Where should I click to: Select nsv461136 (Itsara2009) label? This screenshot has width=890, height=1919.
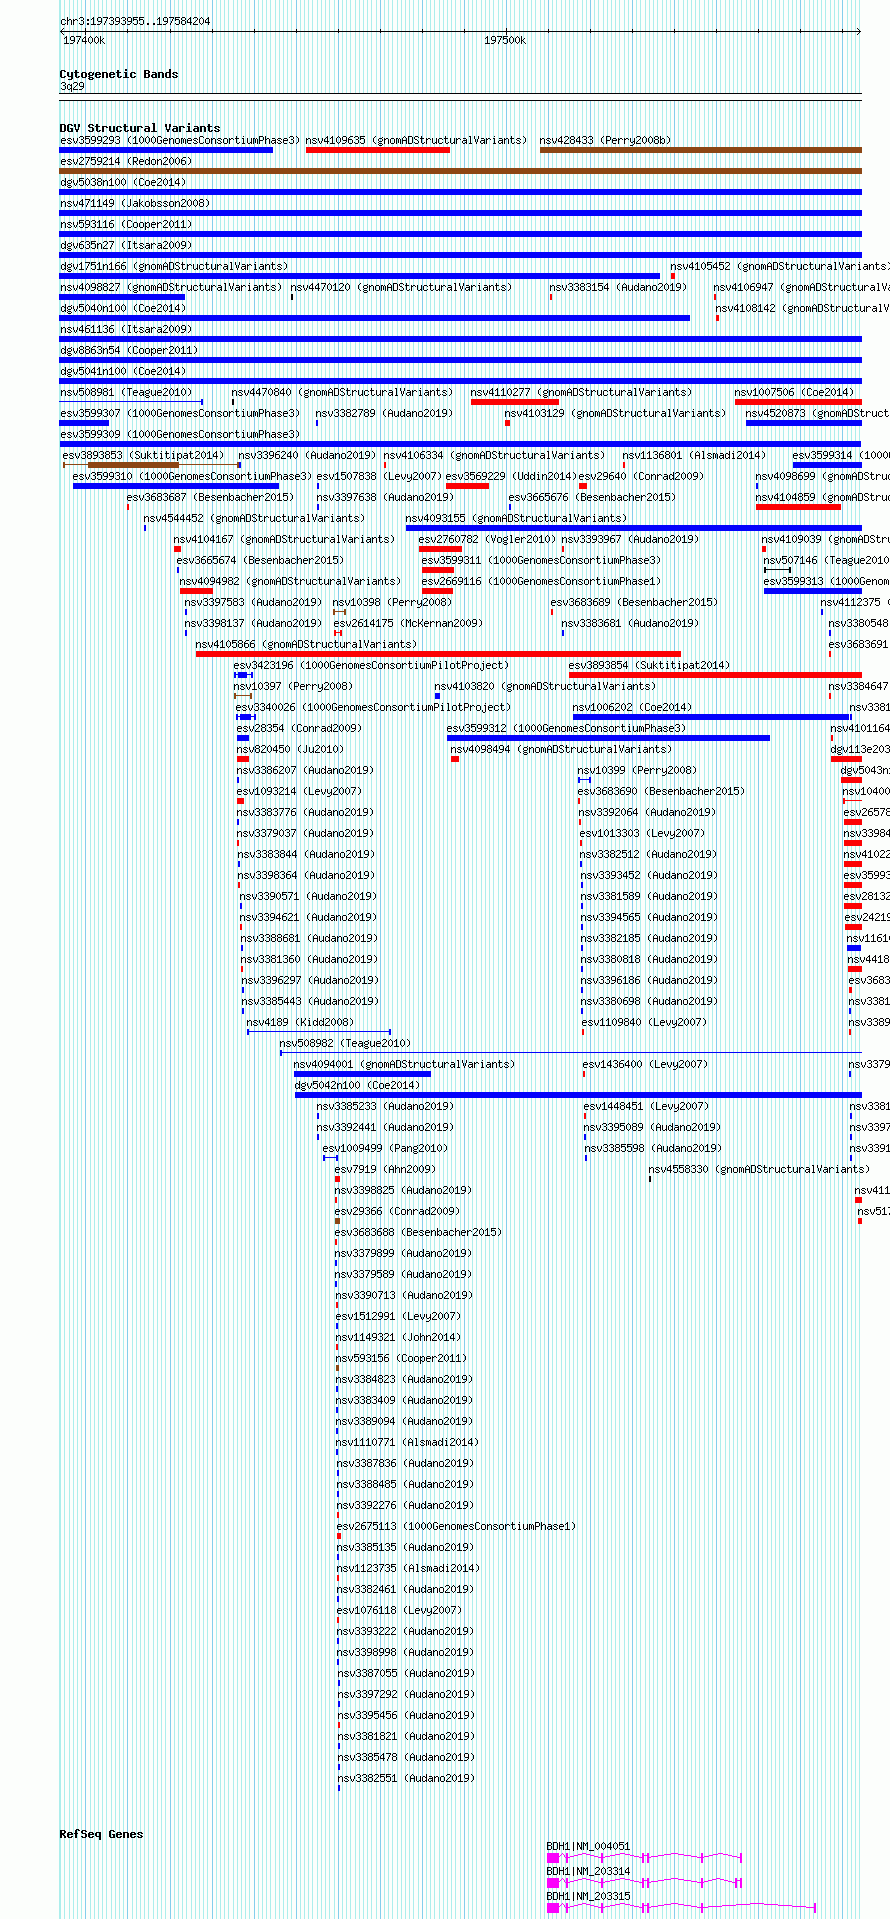pyautogui.click(x=126, y=330)
